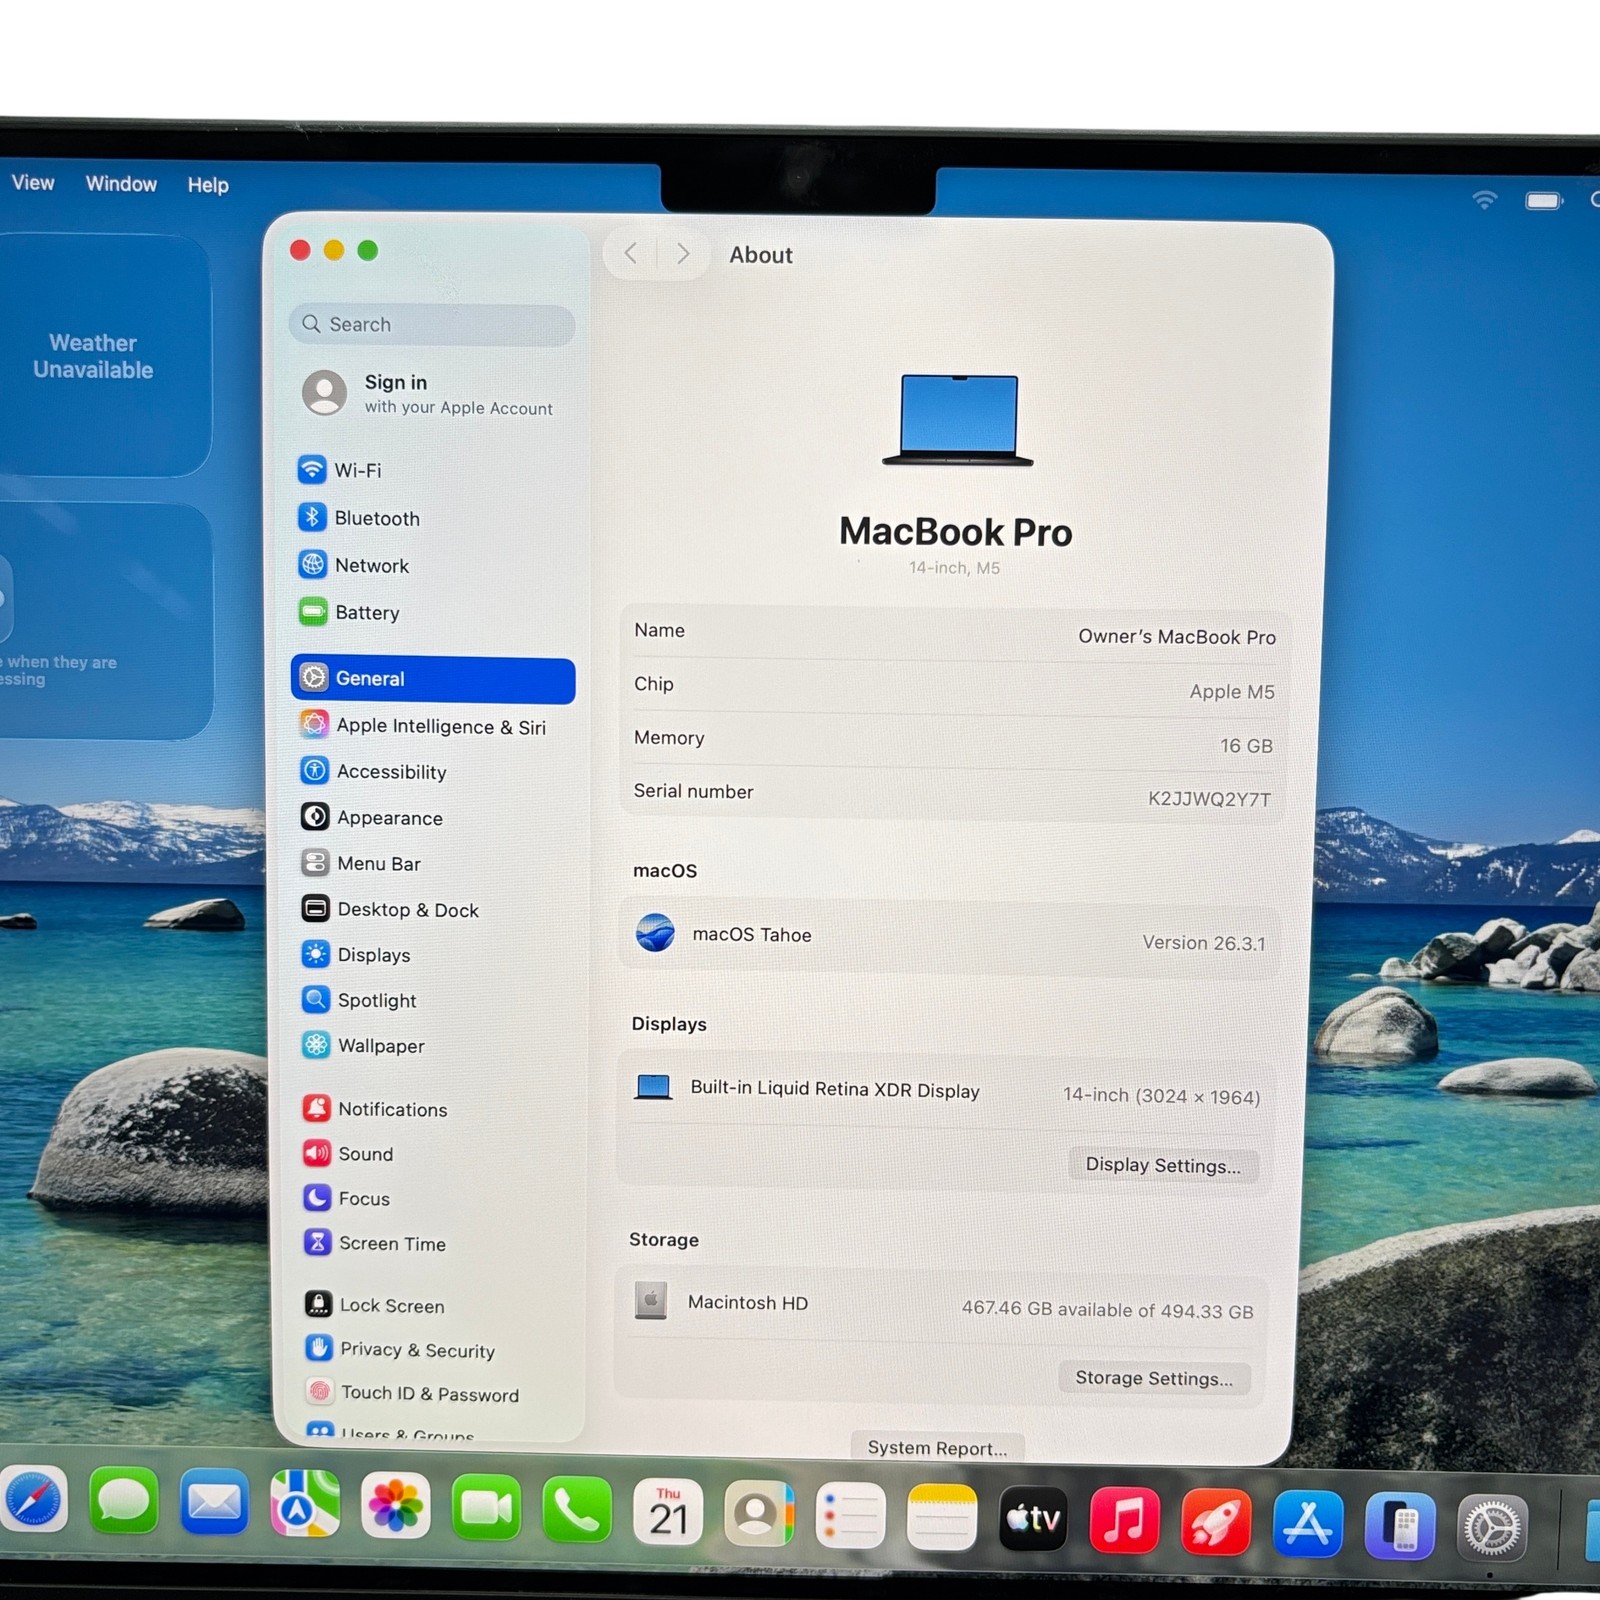Click the battery status menu bar icon
The image size is (1600, 1600).
coord(1544,201)
